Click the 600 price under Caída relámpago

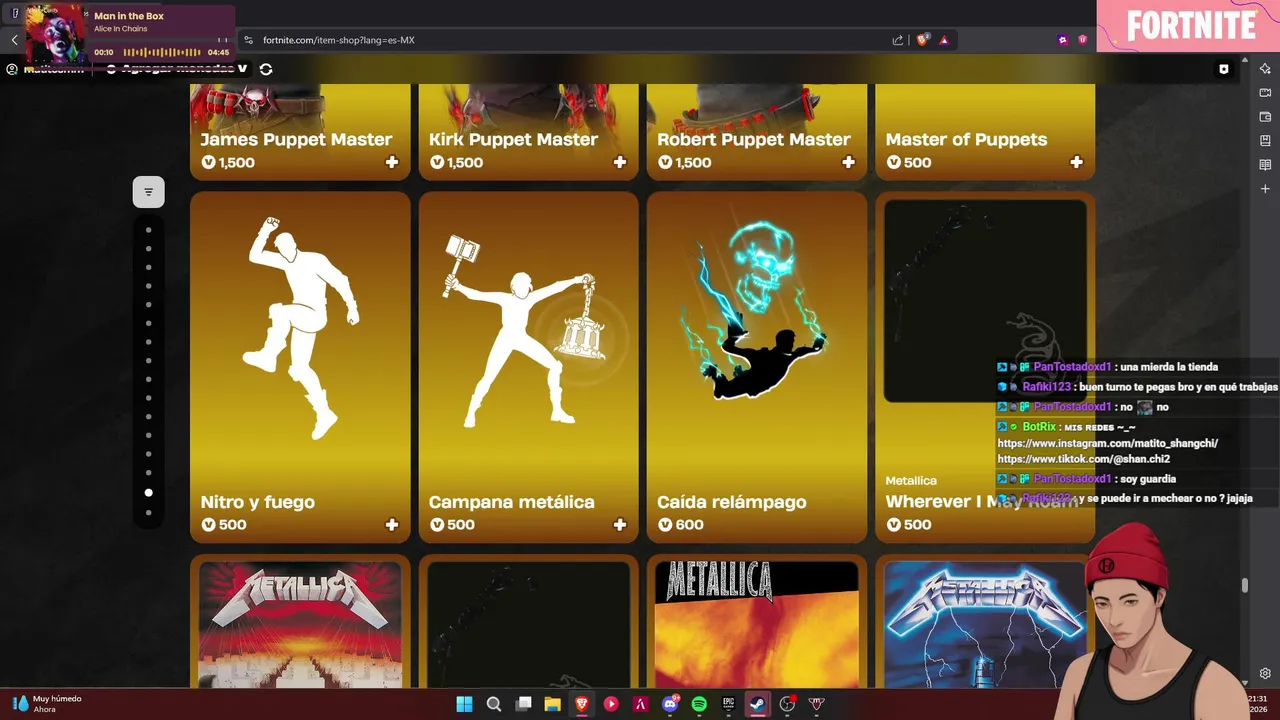(x=680, y=524)
